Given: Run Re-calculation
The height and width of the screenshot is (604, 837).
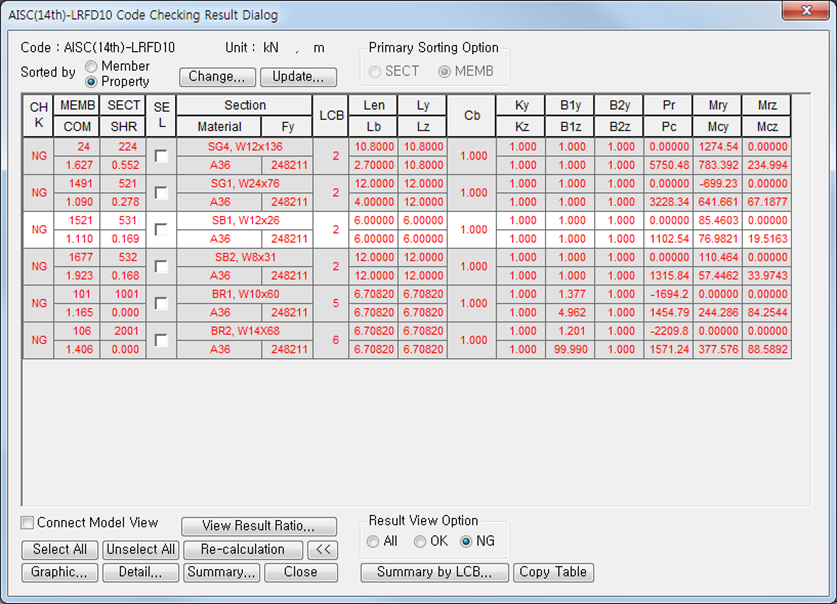Looking at the screenshot, I should point(243,549).
